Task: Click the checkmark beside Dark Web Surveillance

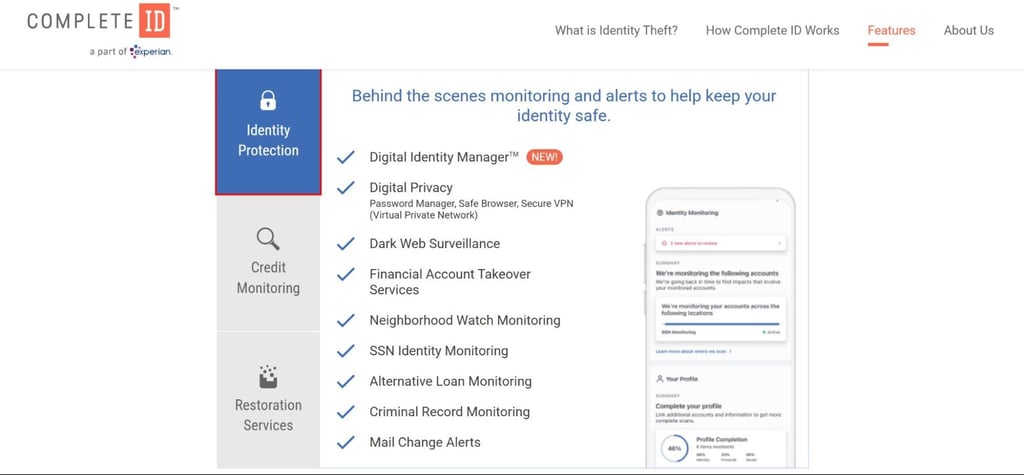Action: (x=345, y=244)
